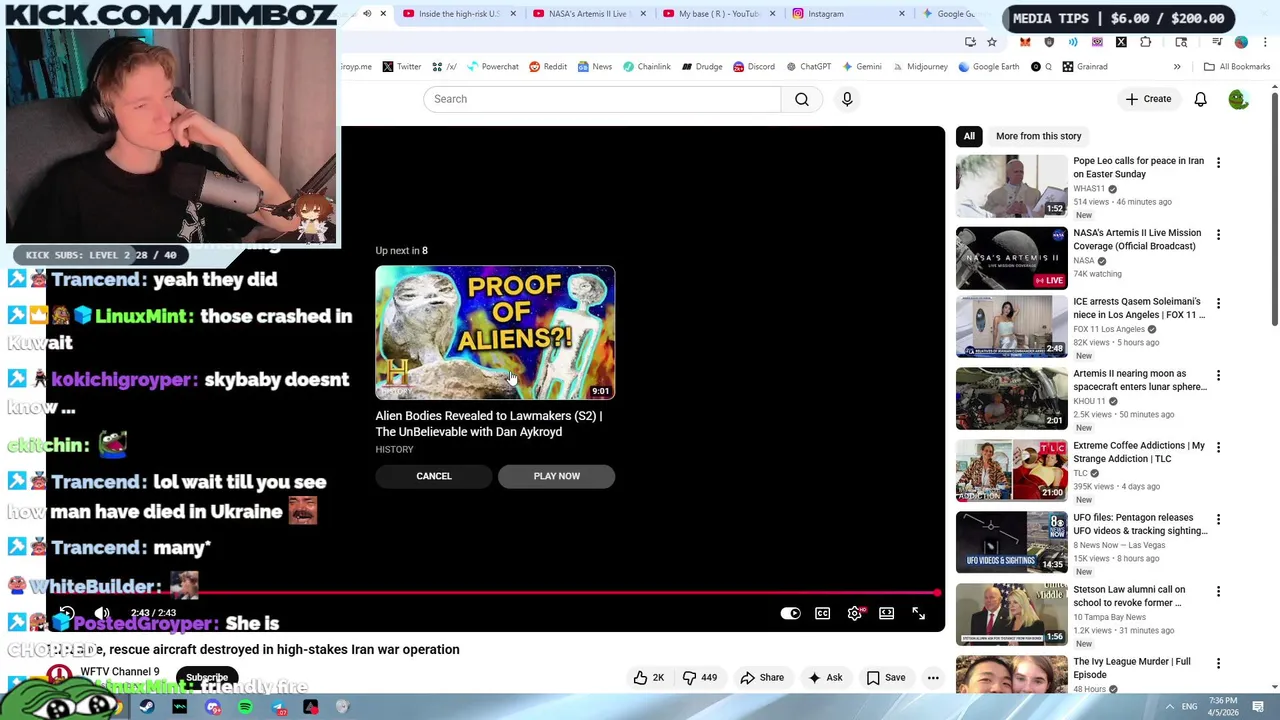Viewport: 1280px width, 720px height.
Task: Open the closed captions CC control
Action: coord(822,613)
